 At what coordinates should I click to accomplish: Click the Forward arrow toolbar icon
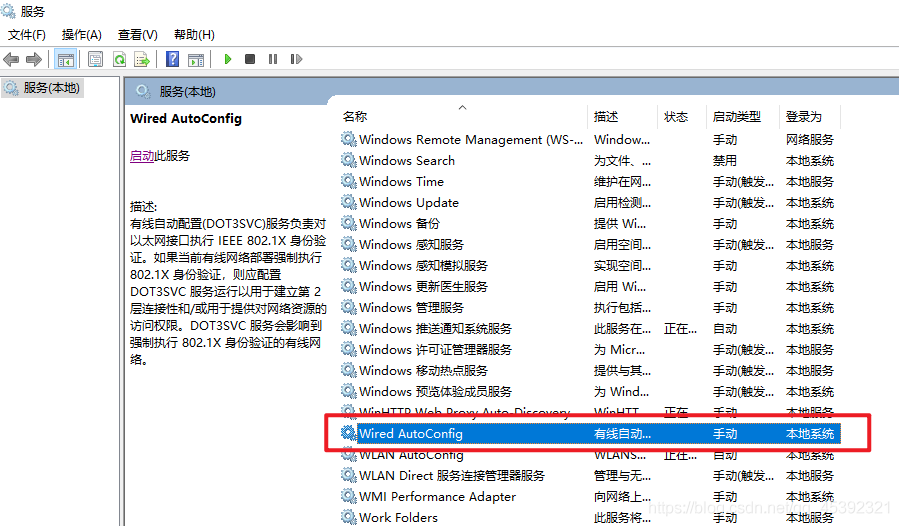coord(34,59)
